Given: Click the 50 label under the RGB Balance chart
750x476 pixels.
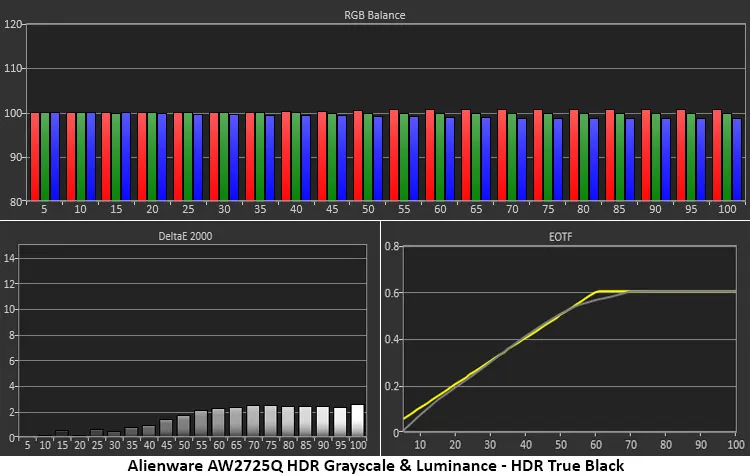Looking at the screenshot, I should (368, 210).
